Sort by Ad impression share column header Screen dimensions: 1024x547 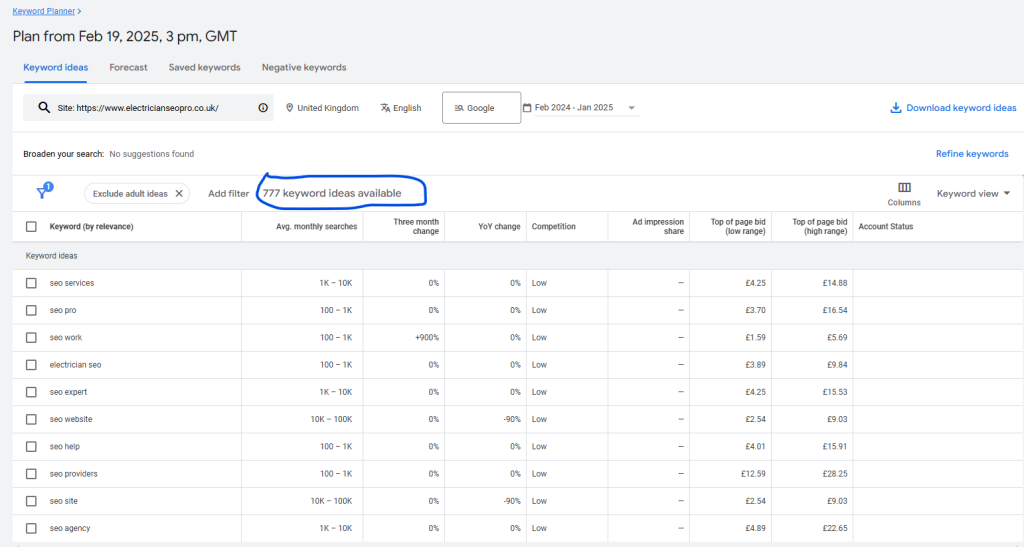(x=658, y=227)
